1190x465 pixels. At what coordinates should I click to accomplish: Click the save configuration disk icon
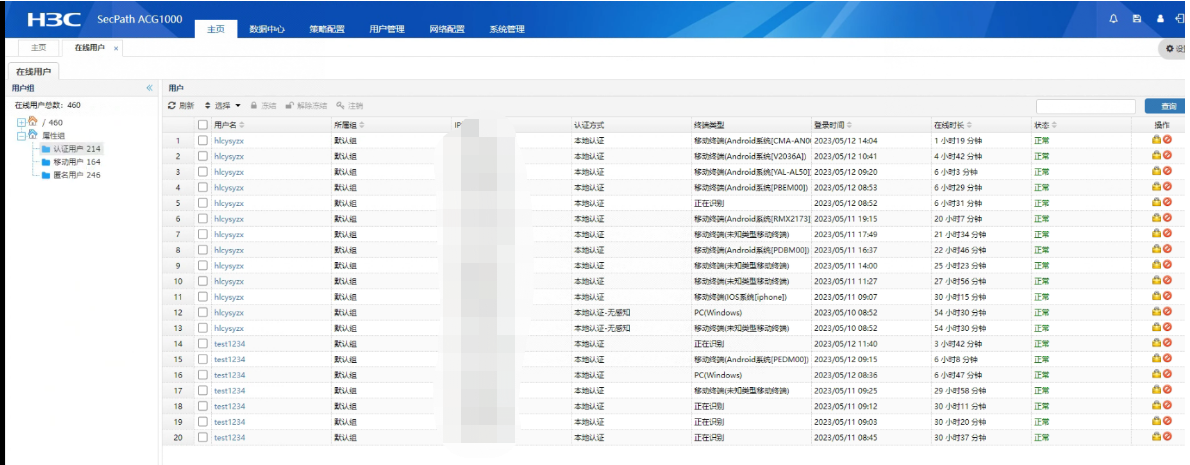(1136, 18)
